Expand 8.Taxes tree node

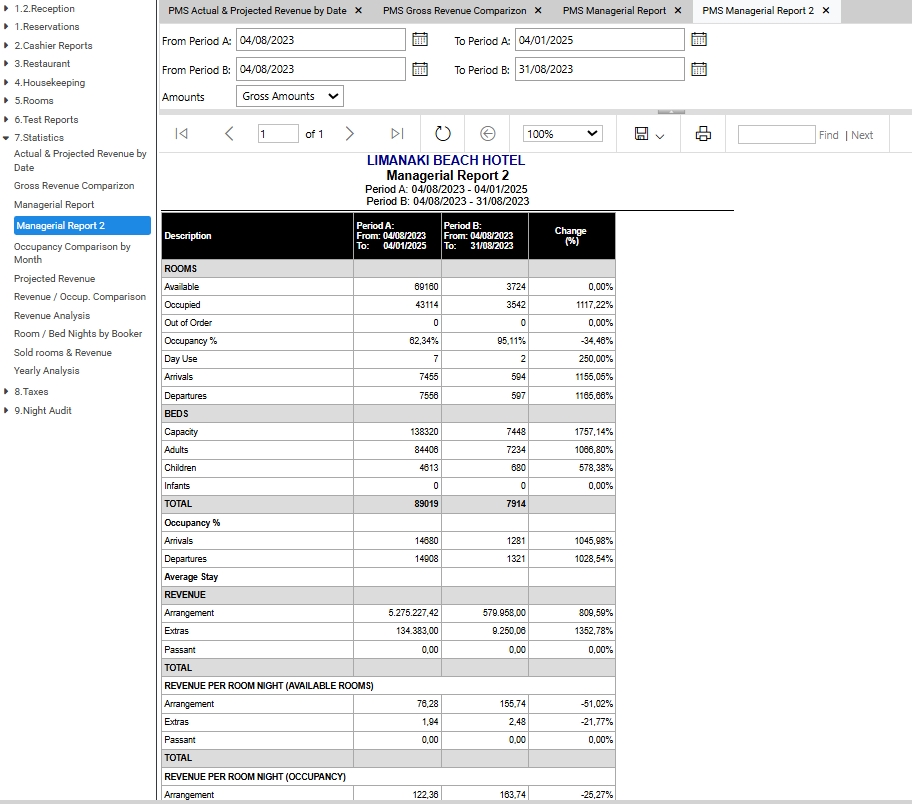[6, 392]
